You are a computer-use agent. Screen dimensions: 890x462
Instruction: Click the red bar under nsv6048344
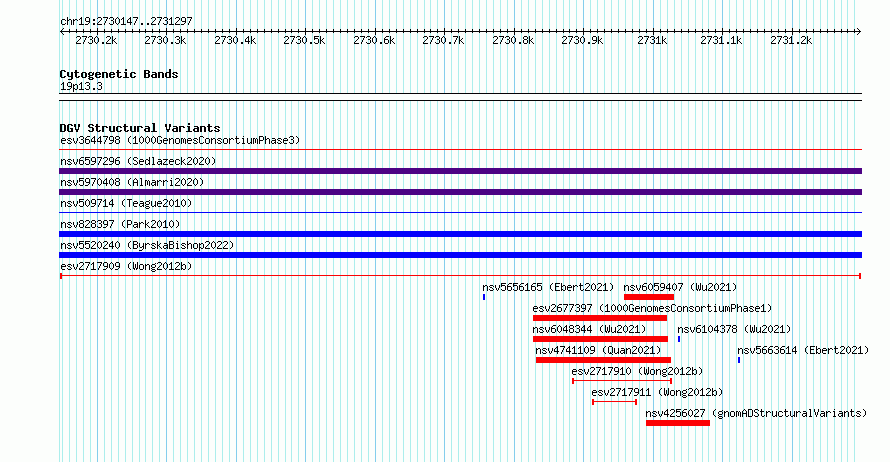(x=601, y=339)
